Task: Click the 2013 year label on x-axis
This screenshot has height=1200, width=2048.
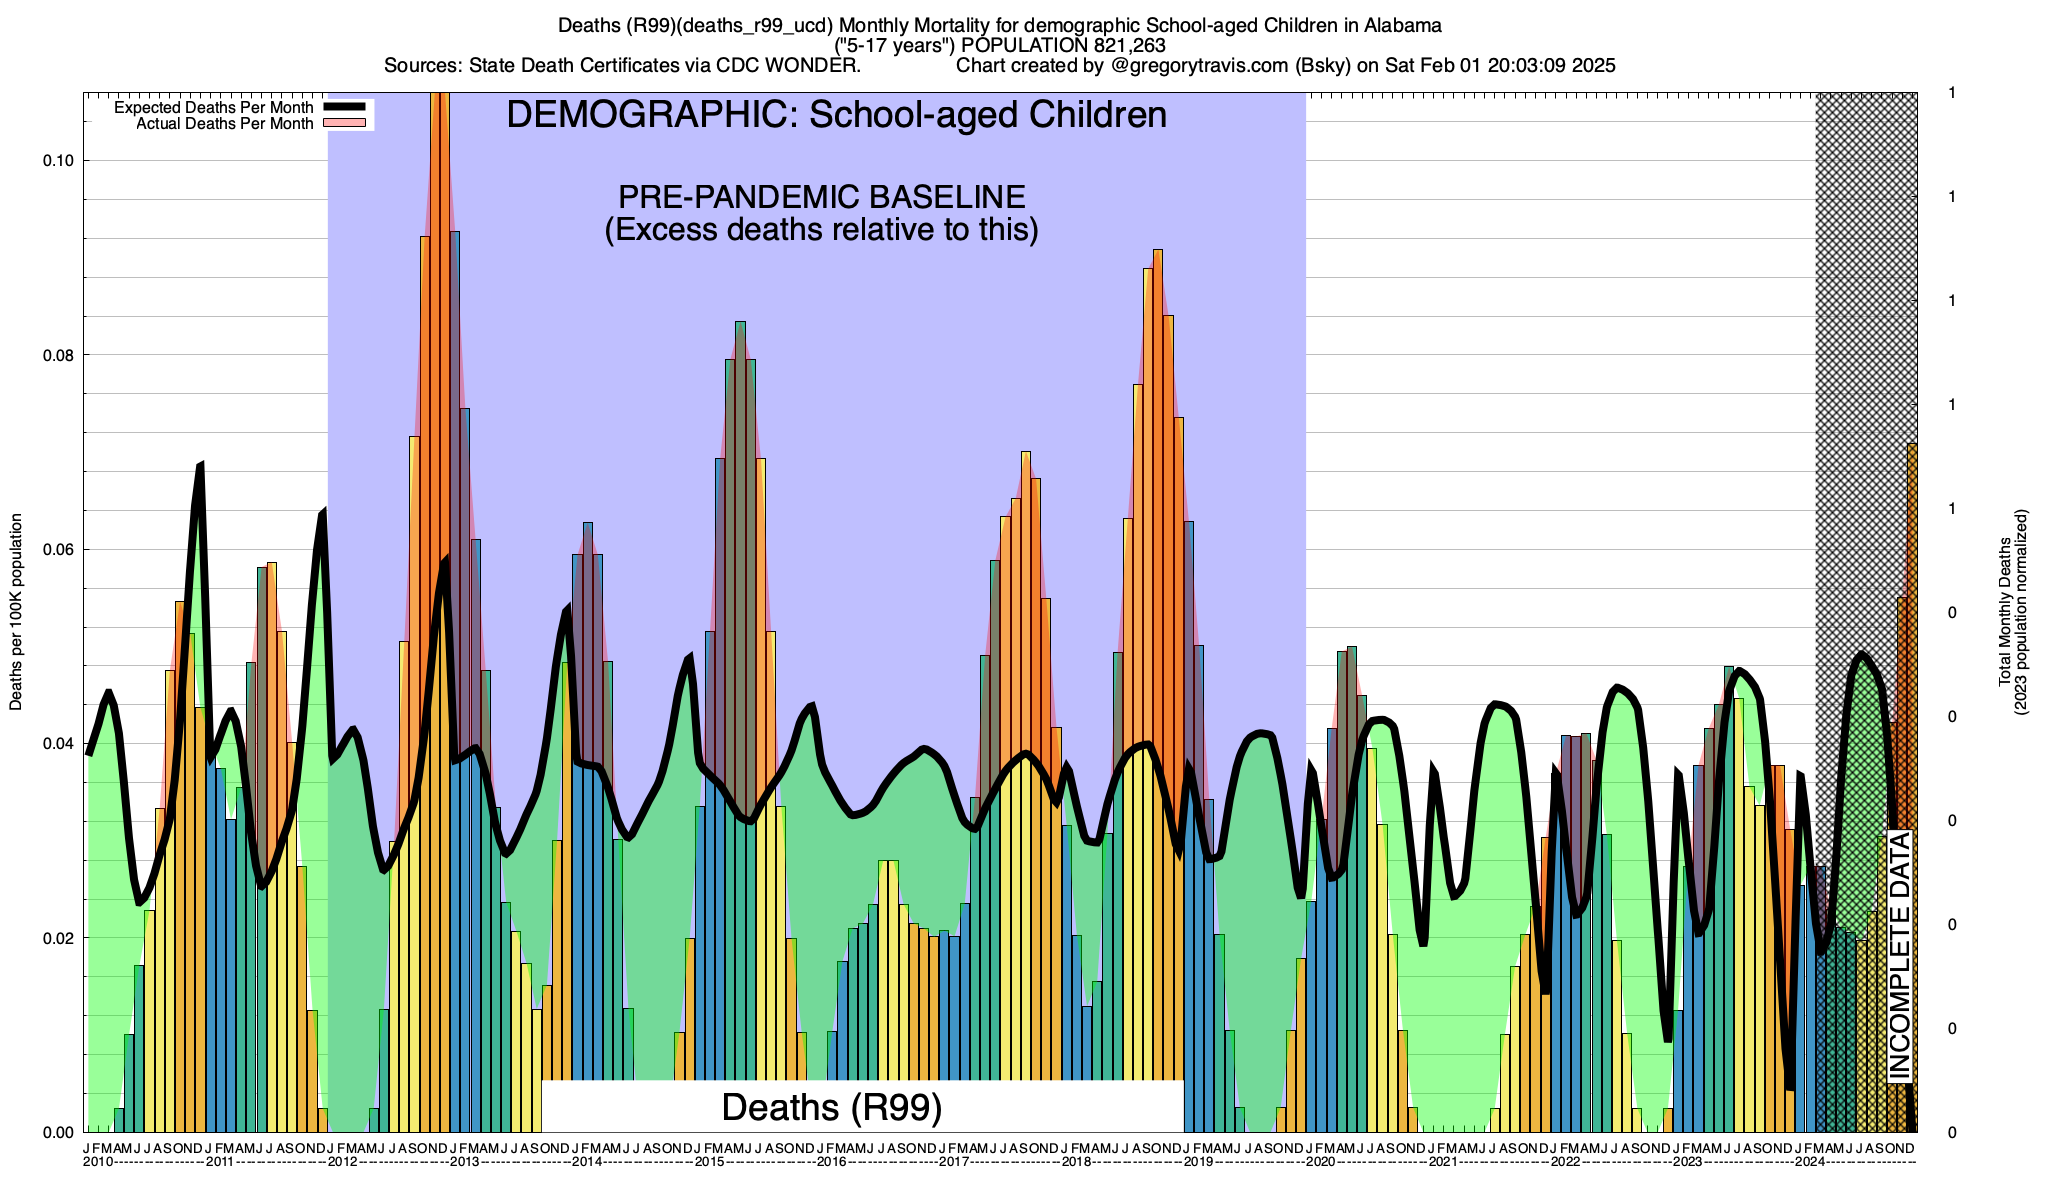Action: (465, 1162)
